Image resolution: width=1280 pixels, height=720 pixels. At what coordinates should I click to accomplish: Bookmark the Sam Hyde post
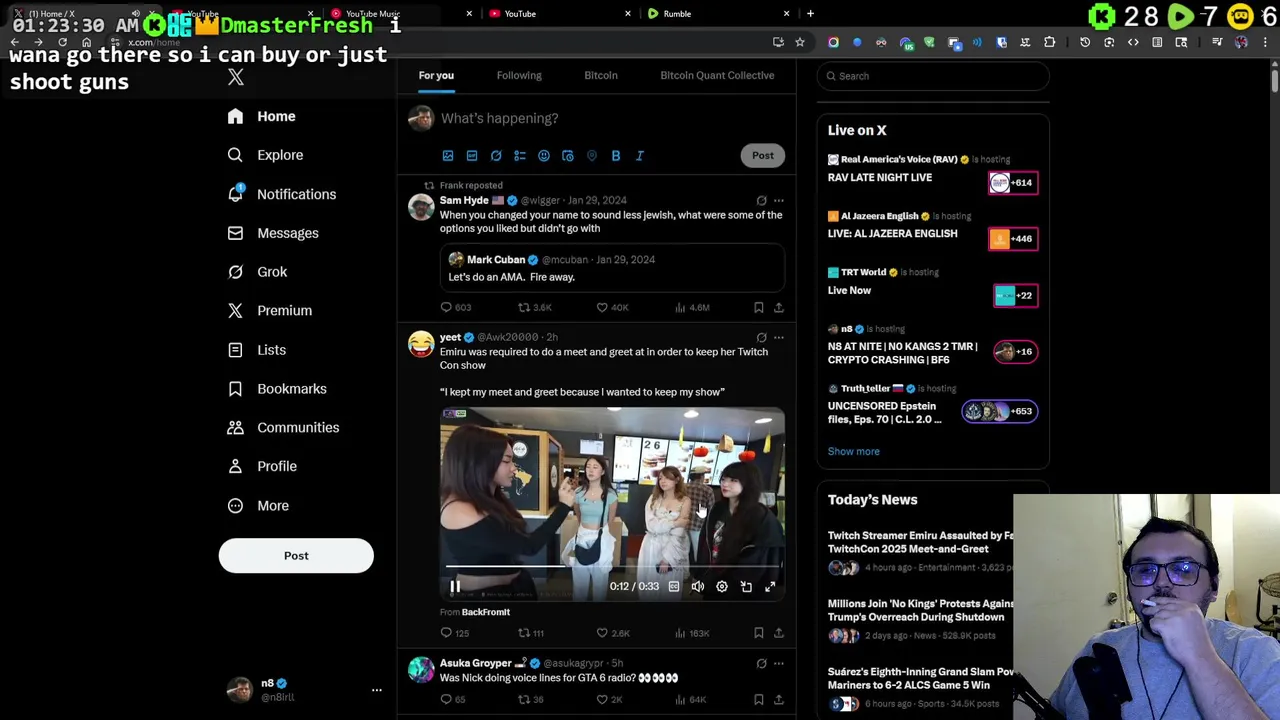pyautogui.click(x=759, y=308)
